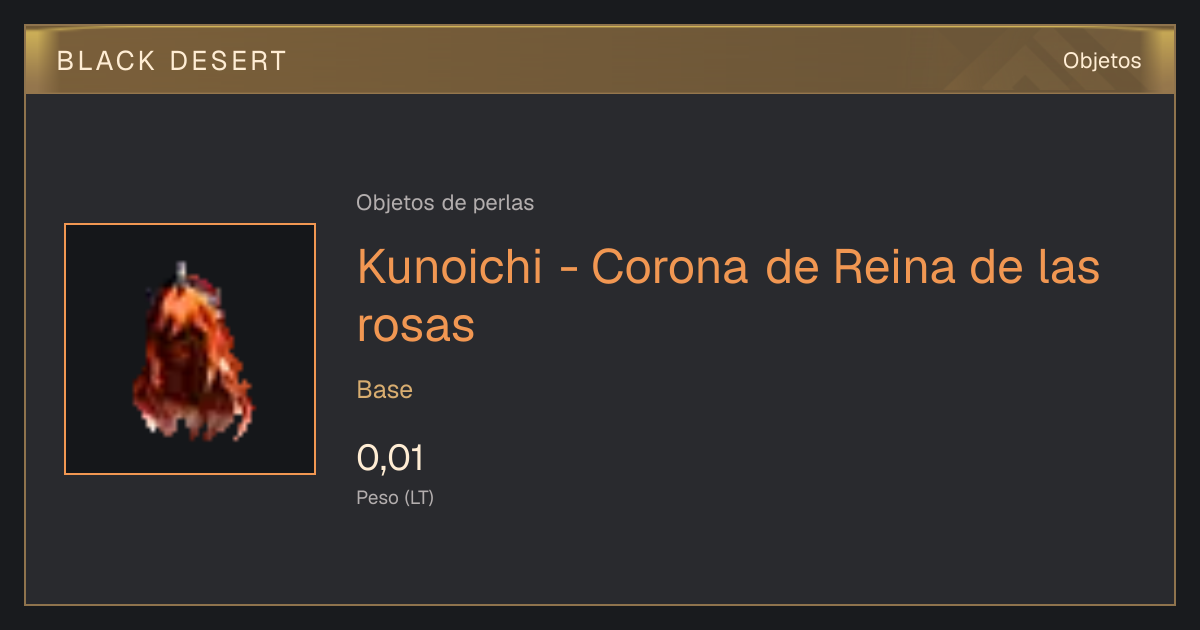
Task: Click the orange-bordered item thumbnail frame
Action: [190, 349]
